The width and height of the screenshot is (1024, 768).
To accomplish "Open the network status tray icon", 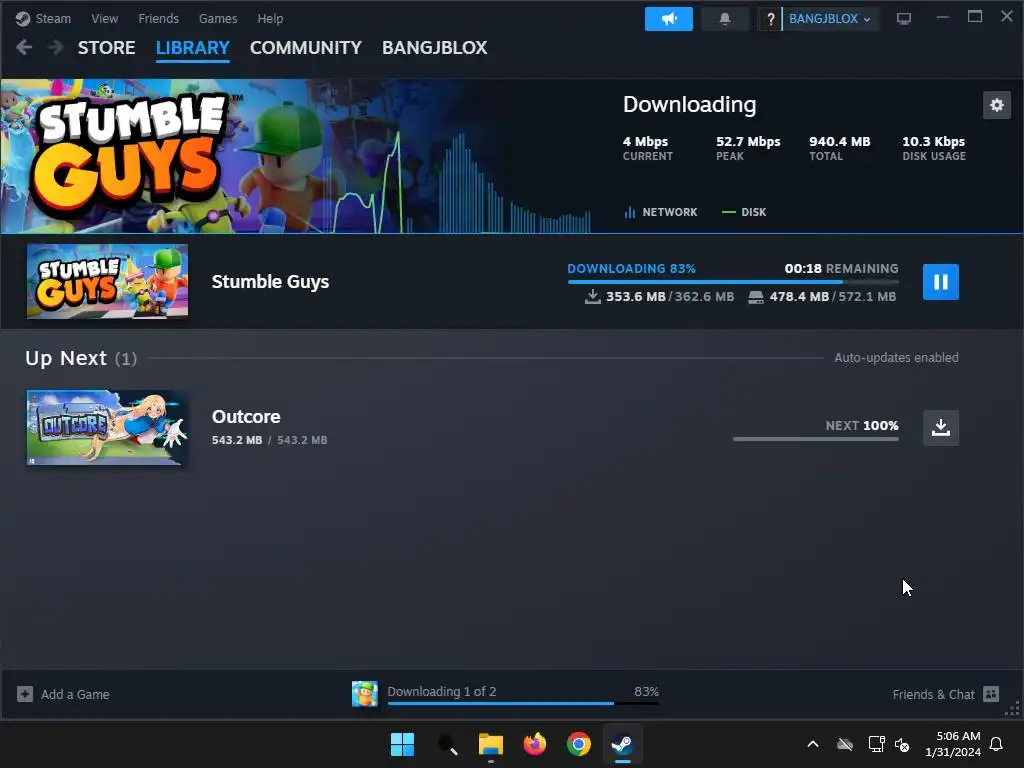I will (x=876, y=744).
